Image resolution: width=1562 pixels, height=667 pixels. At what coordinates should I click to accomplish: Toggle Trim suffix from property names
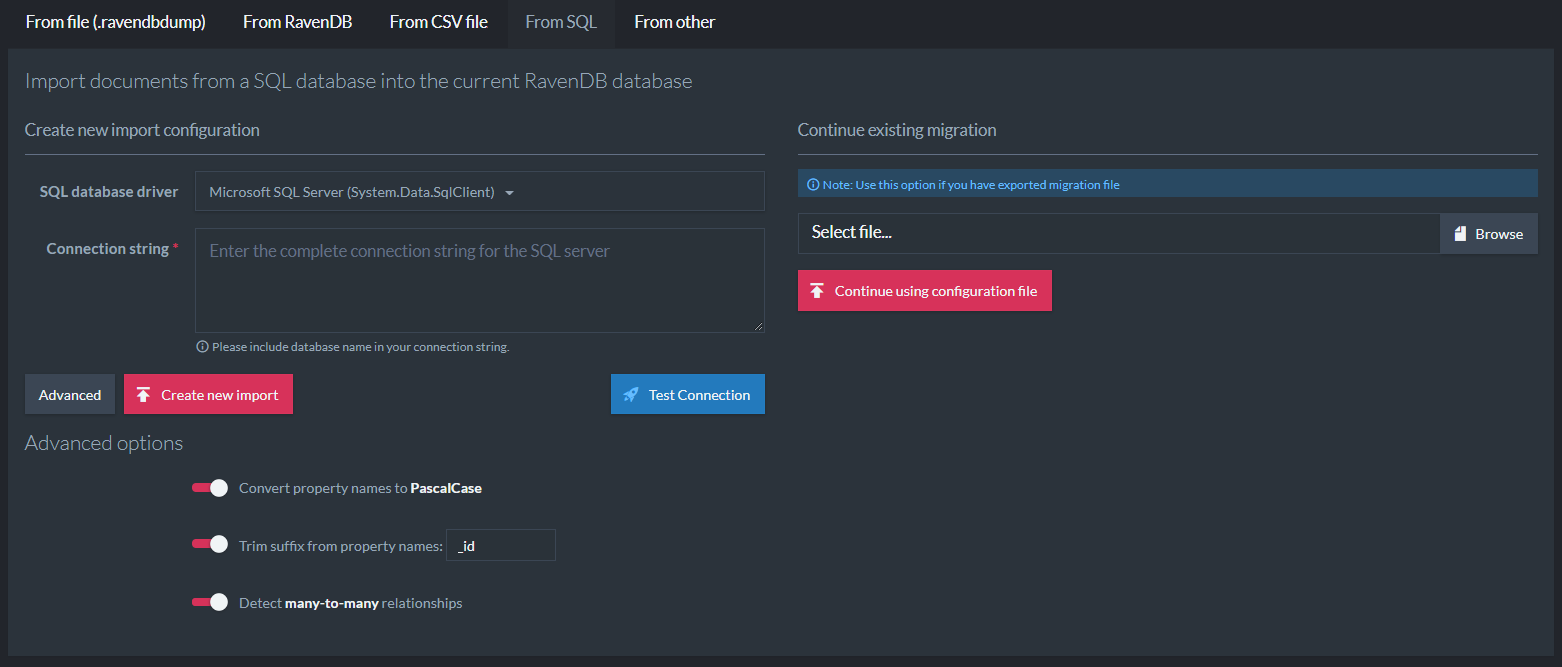210,545
